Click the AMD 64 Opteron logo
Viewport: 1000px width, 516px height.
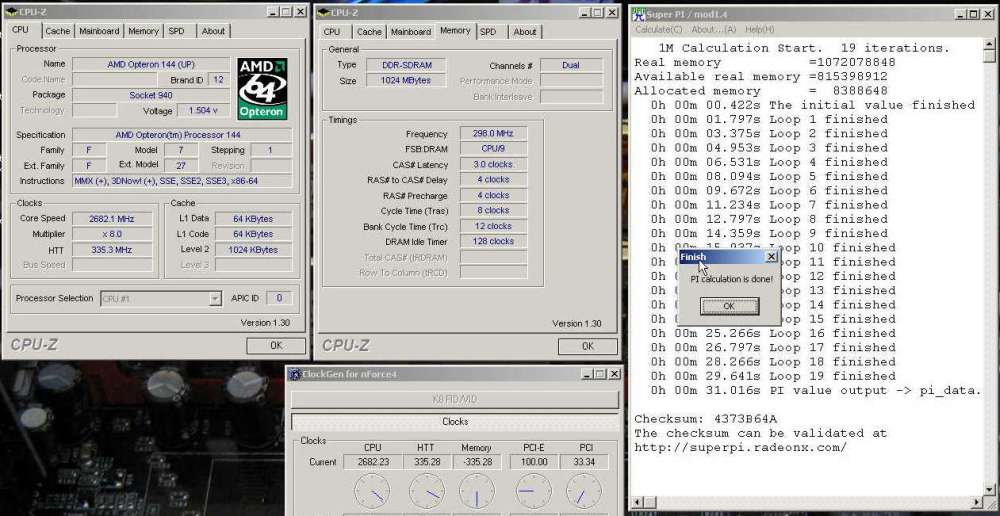(262, 89)
